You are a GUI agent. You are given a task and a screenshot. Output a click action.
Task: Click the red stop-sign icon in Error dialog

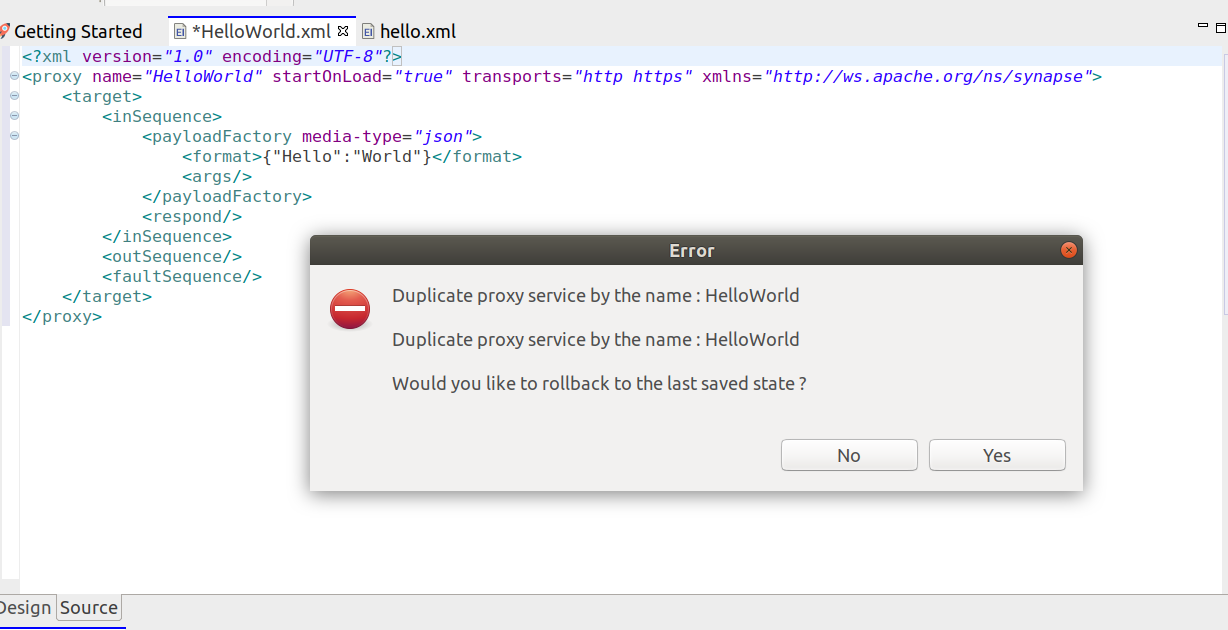(349, 310)
